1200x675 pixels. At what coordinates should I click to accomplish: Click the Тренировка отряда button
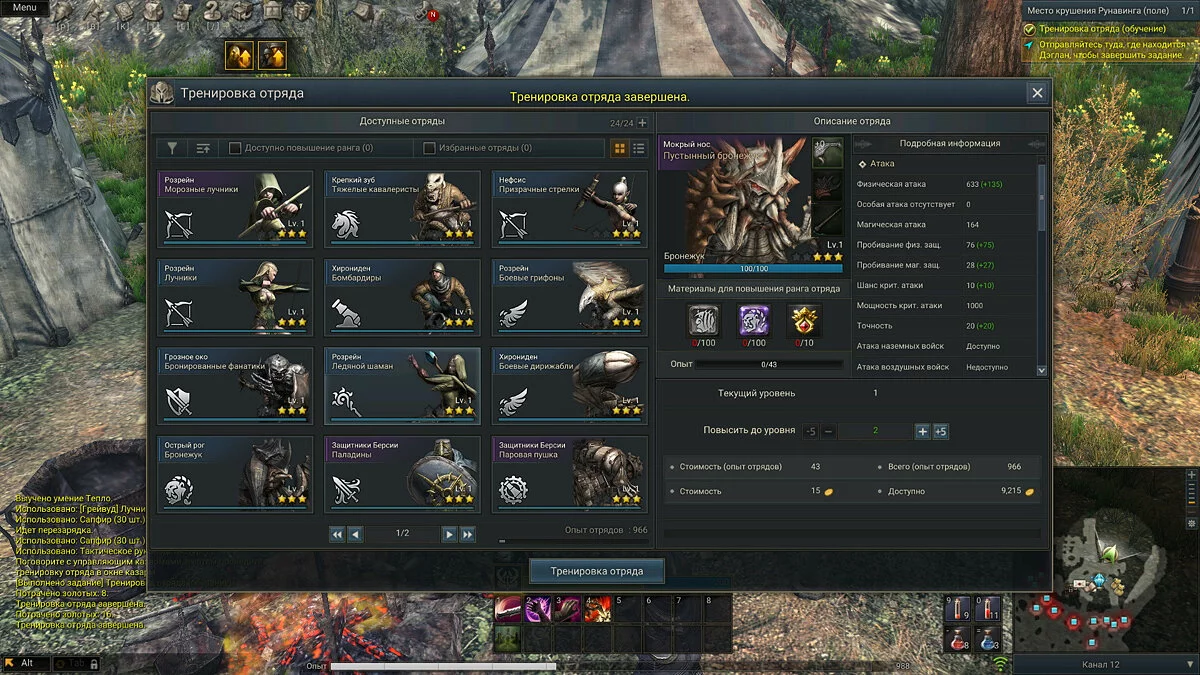(x=598, y=571)
